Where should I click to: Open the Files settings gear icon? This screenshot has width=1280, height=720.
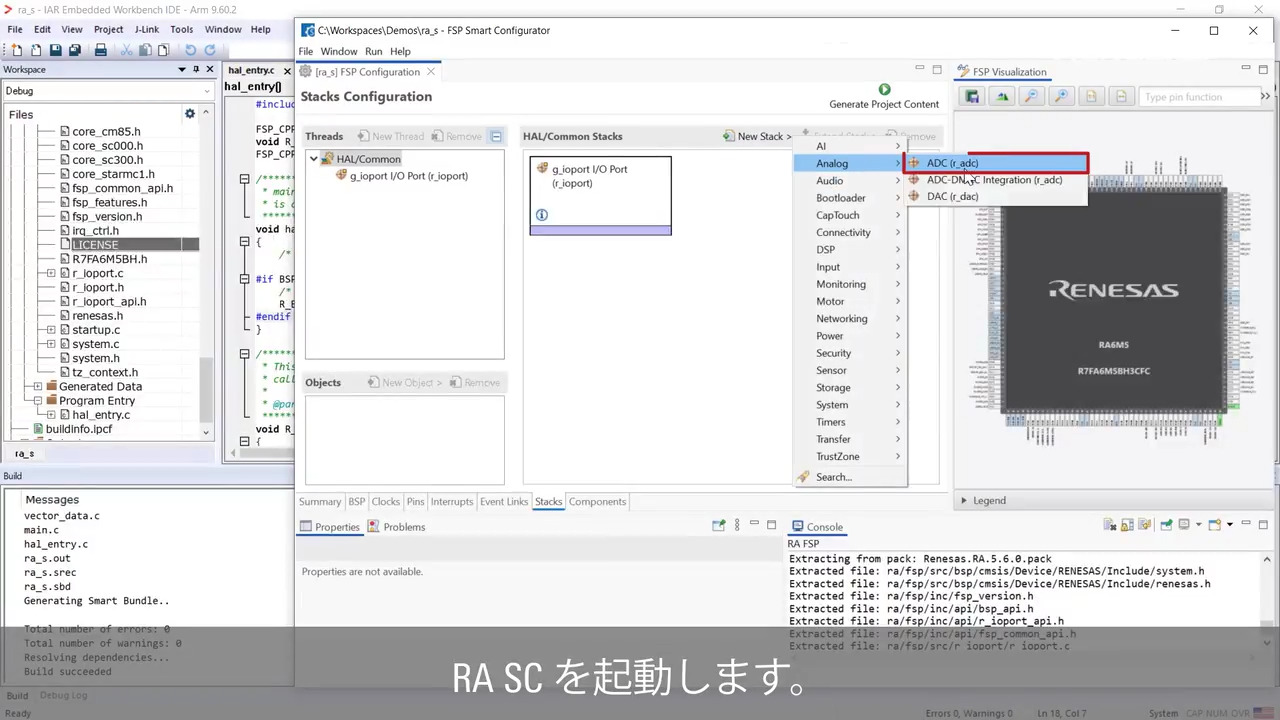pos(189,114)
